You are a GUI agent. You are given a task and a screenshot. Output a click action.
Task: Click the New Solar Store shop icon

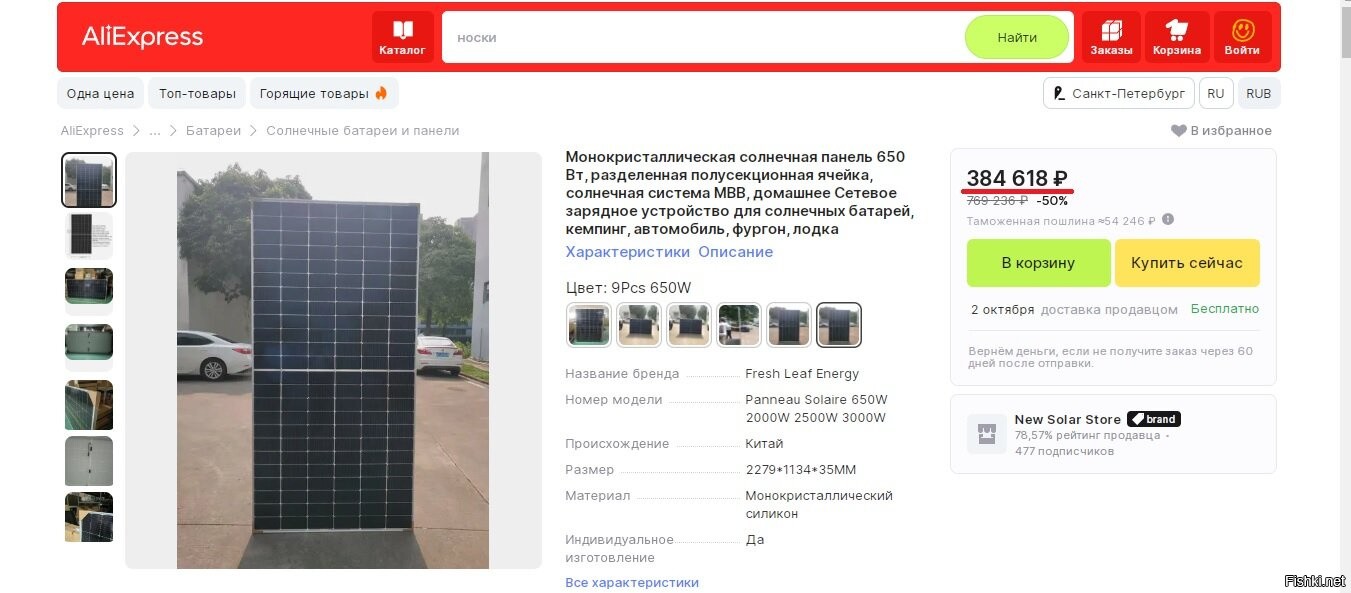(987, 434)
